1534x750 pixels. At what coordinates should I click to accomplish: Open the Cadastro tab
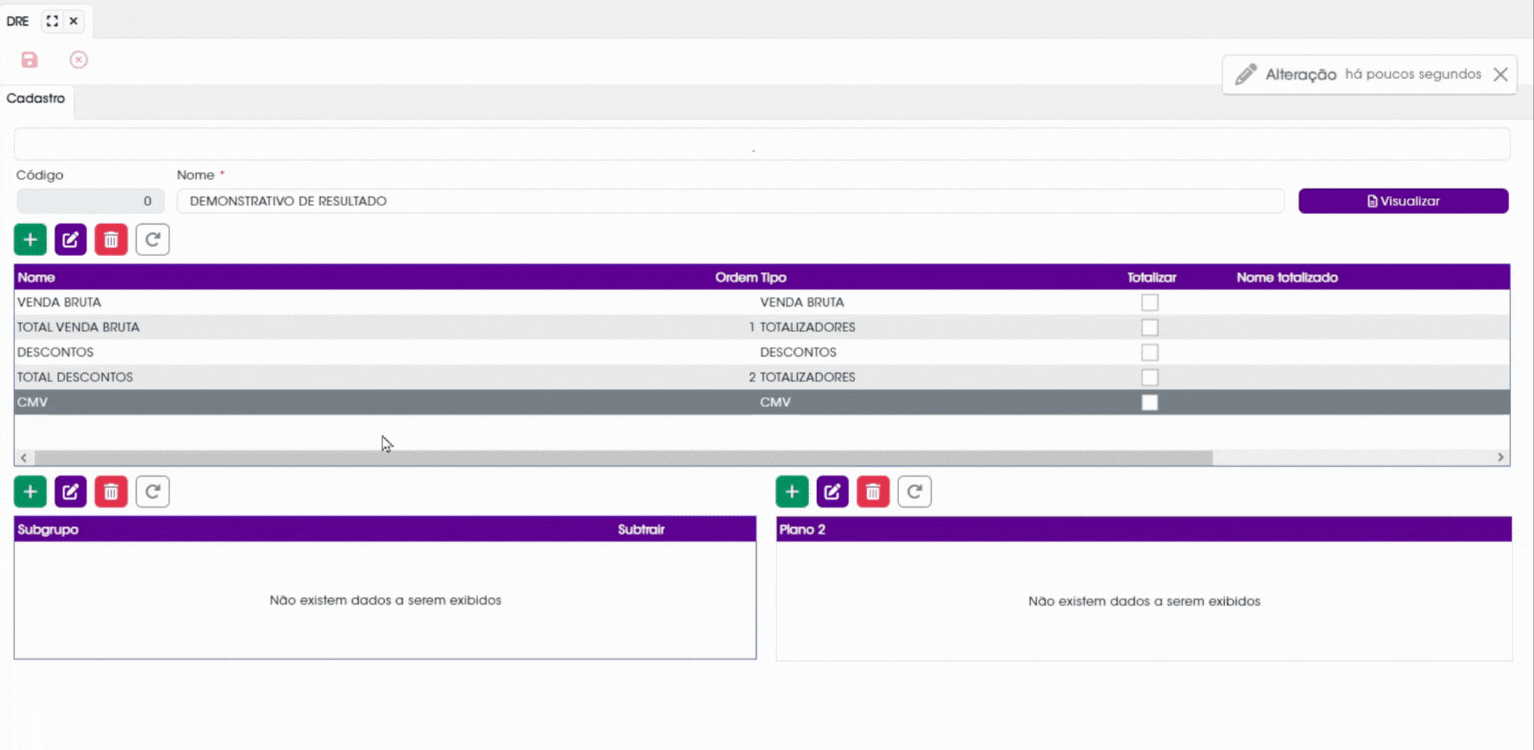(36, 99)
